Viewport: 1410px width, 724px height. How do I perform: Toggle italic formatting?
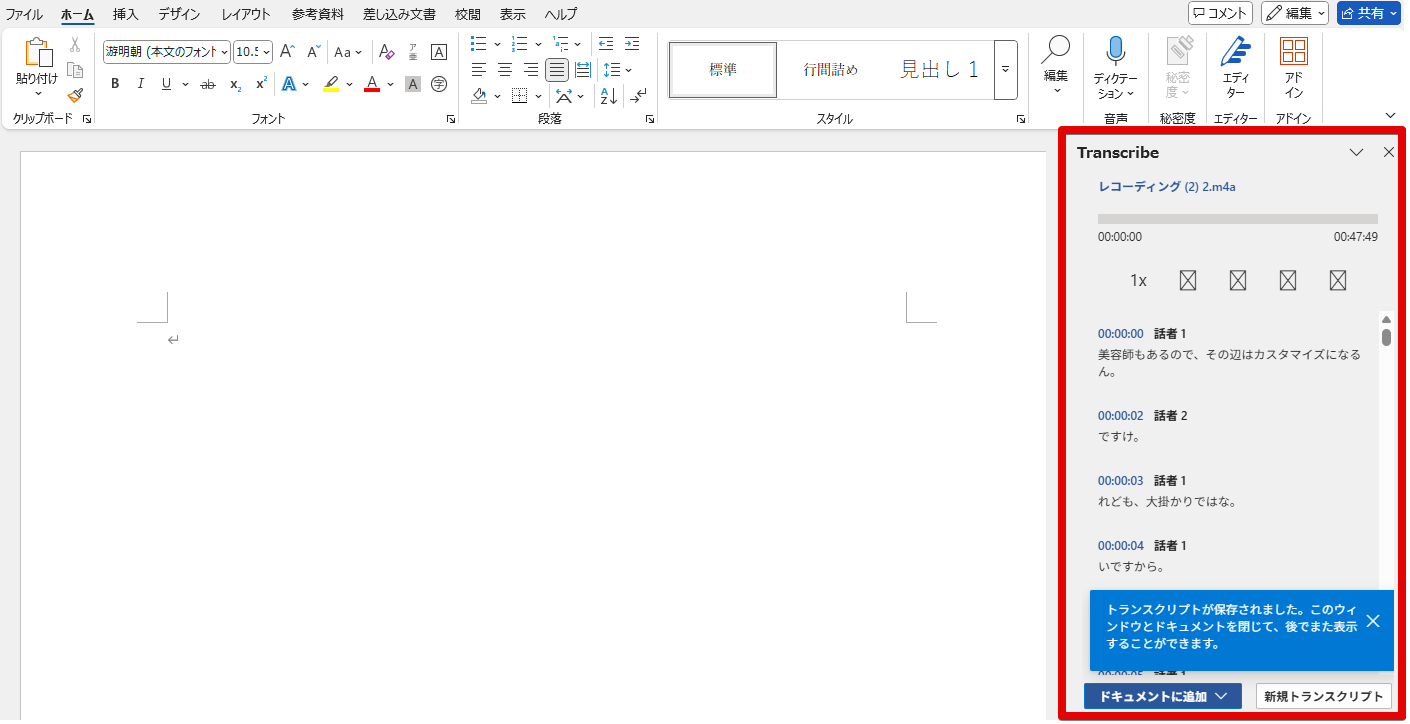pyautogui.click(x=140, y=83)
